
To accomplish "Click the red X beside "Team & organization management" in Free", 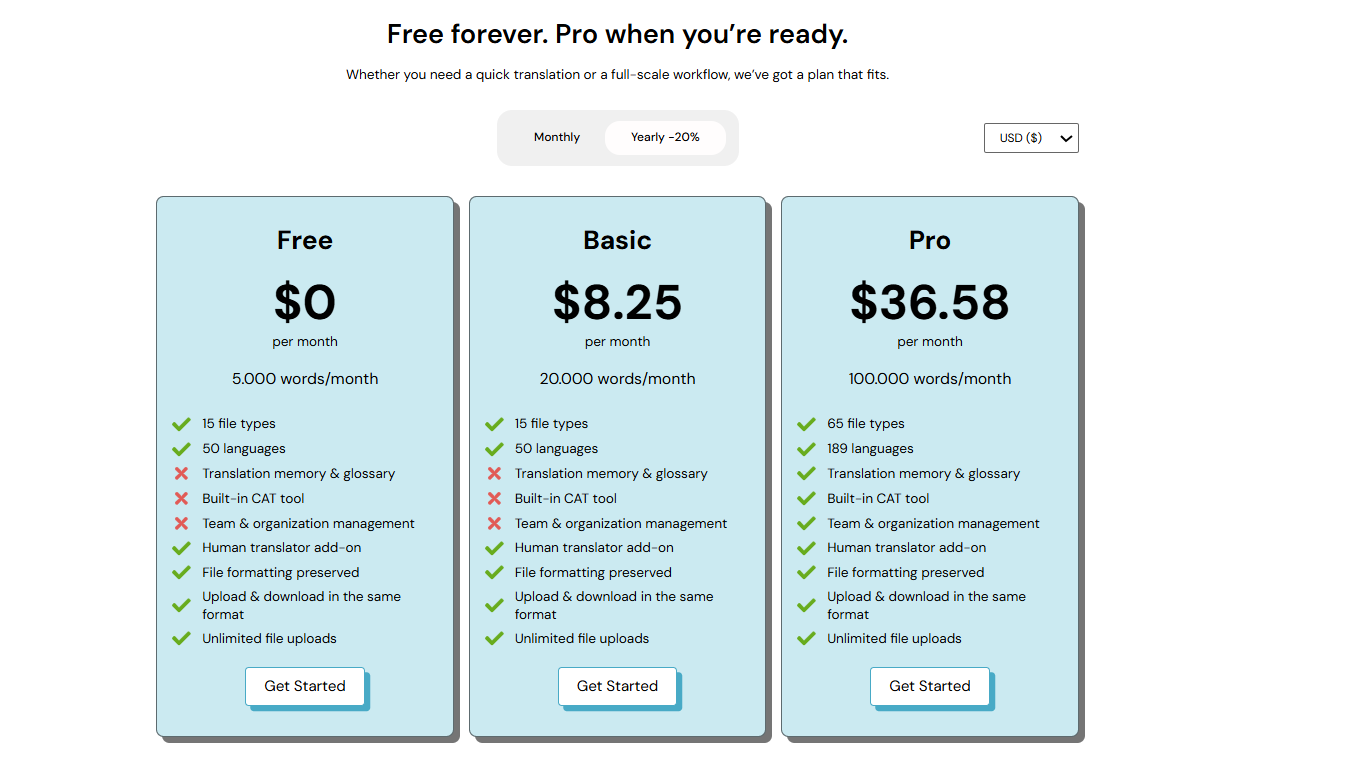I will pos(181,523).
